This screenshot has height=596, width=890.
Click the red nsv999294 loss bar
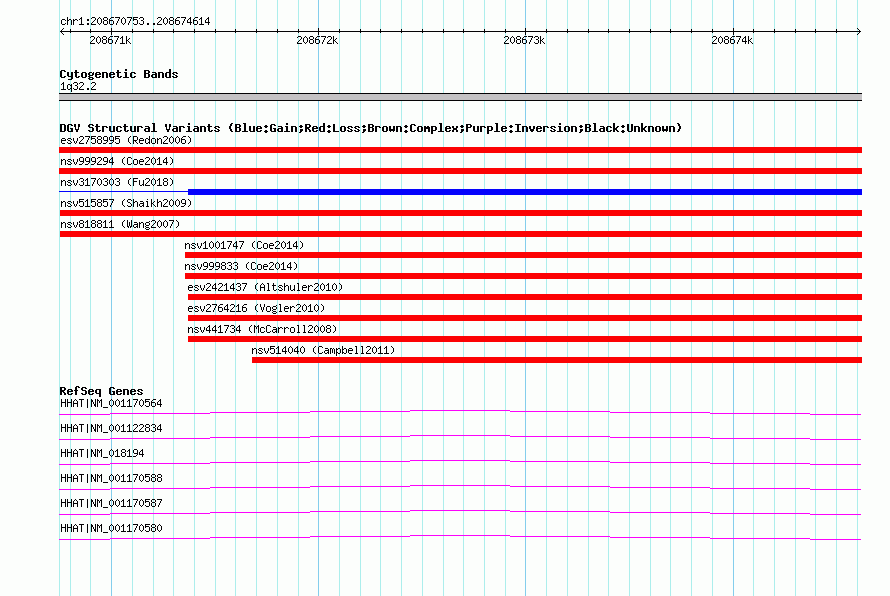click(460, 171)
